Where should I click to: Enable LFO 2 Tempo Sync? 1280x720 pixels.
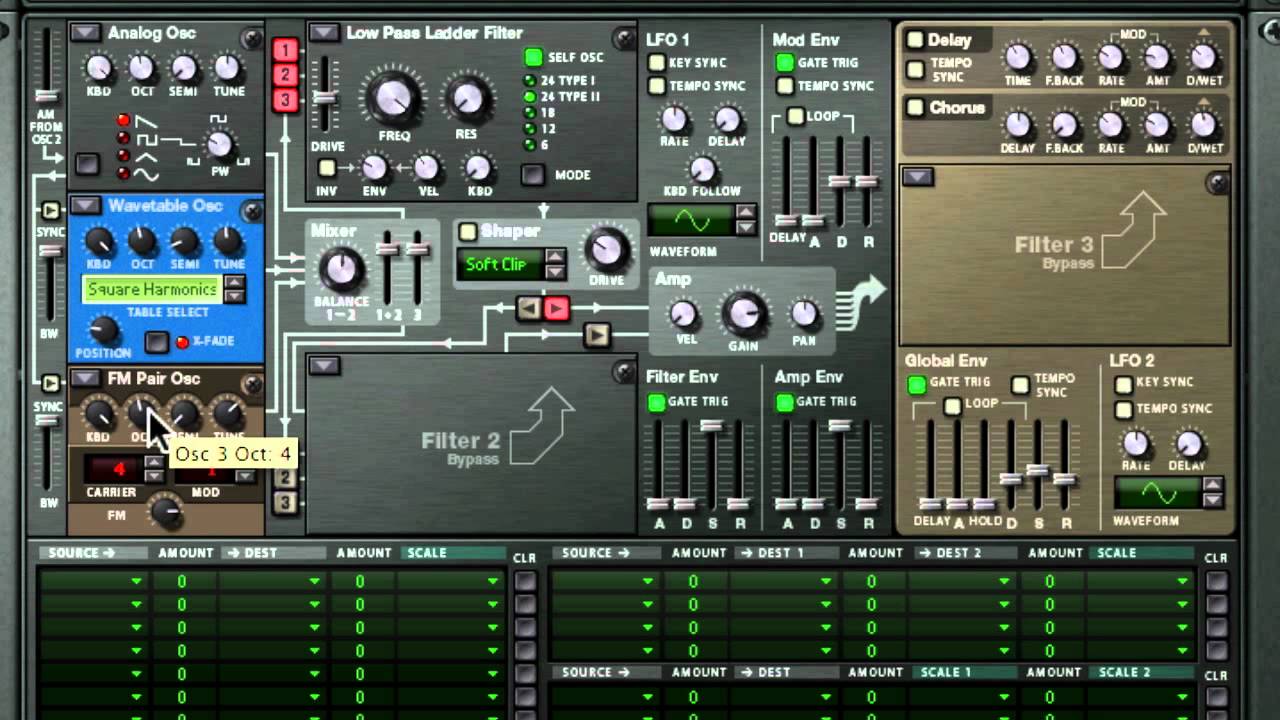pyautogui.click(x=1124, y=409)
